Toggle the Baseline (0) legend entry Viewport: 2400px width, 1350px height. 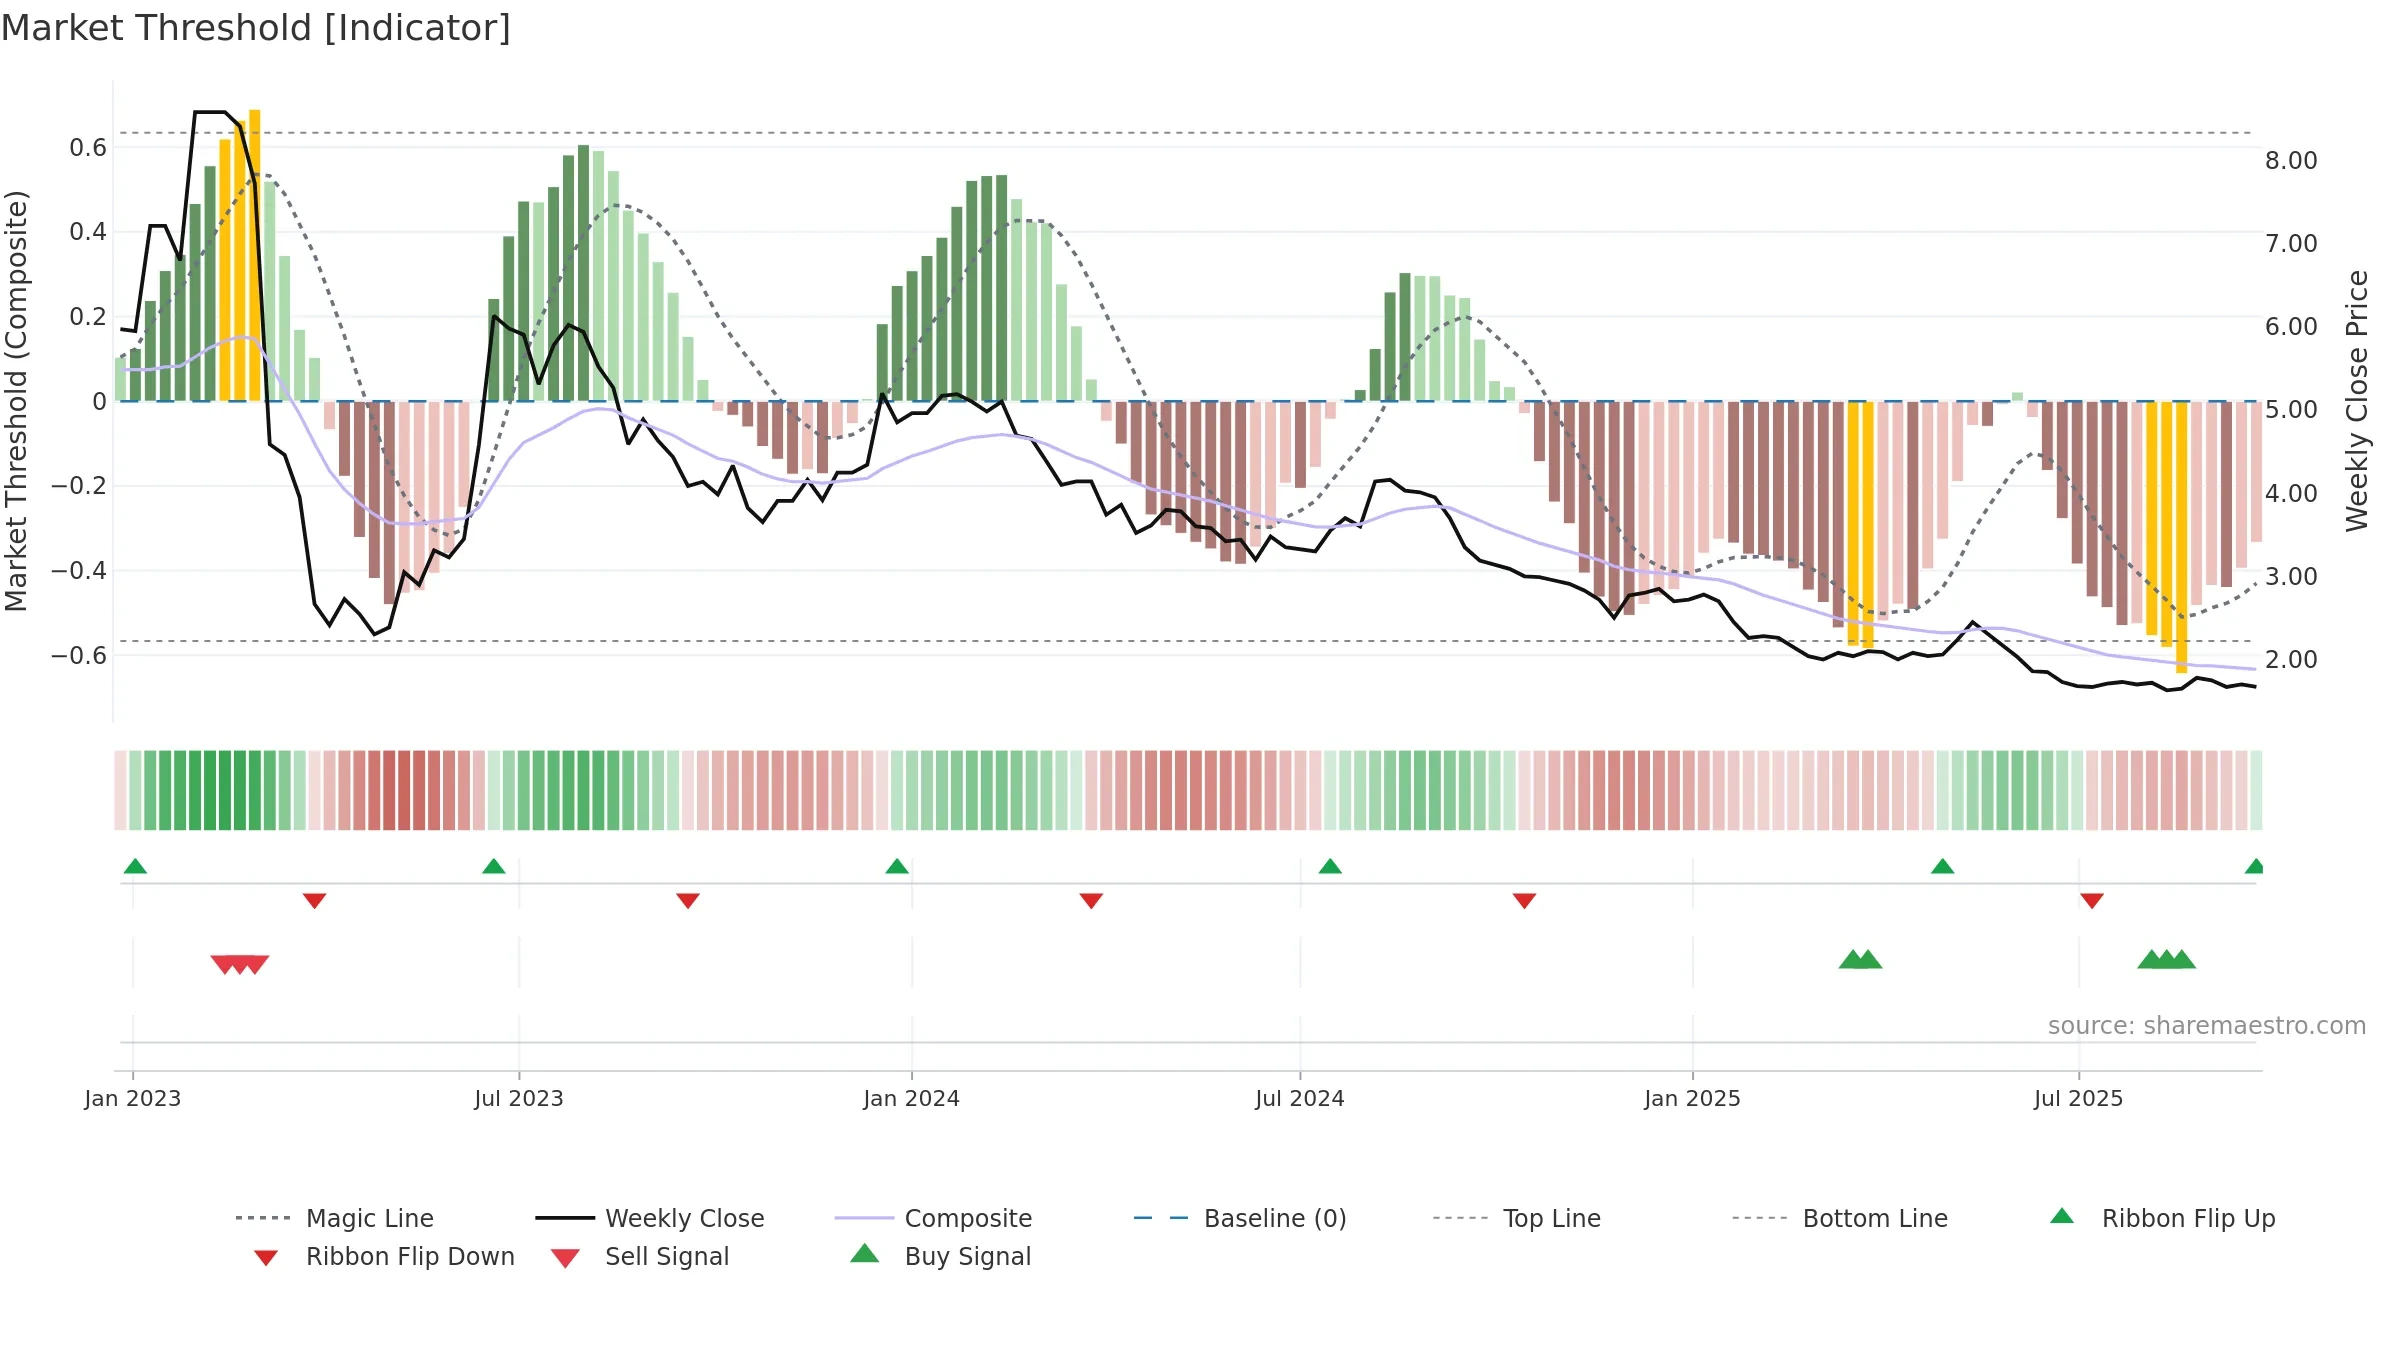(1240, 1218)
